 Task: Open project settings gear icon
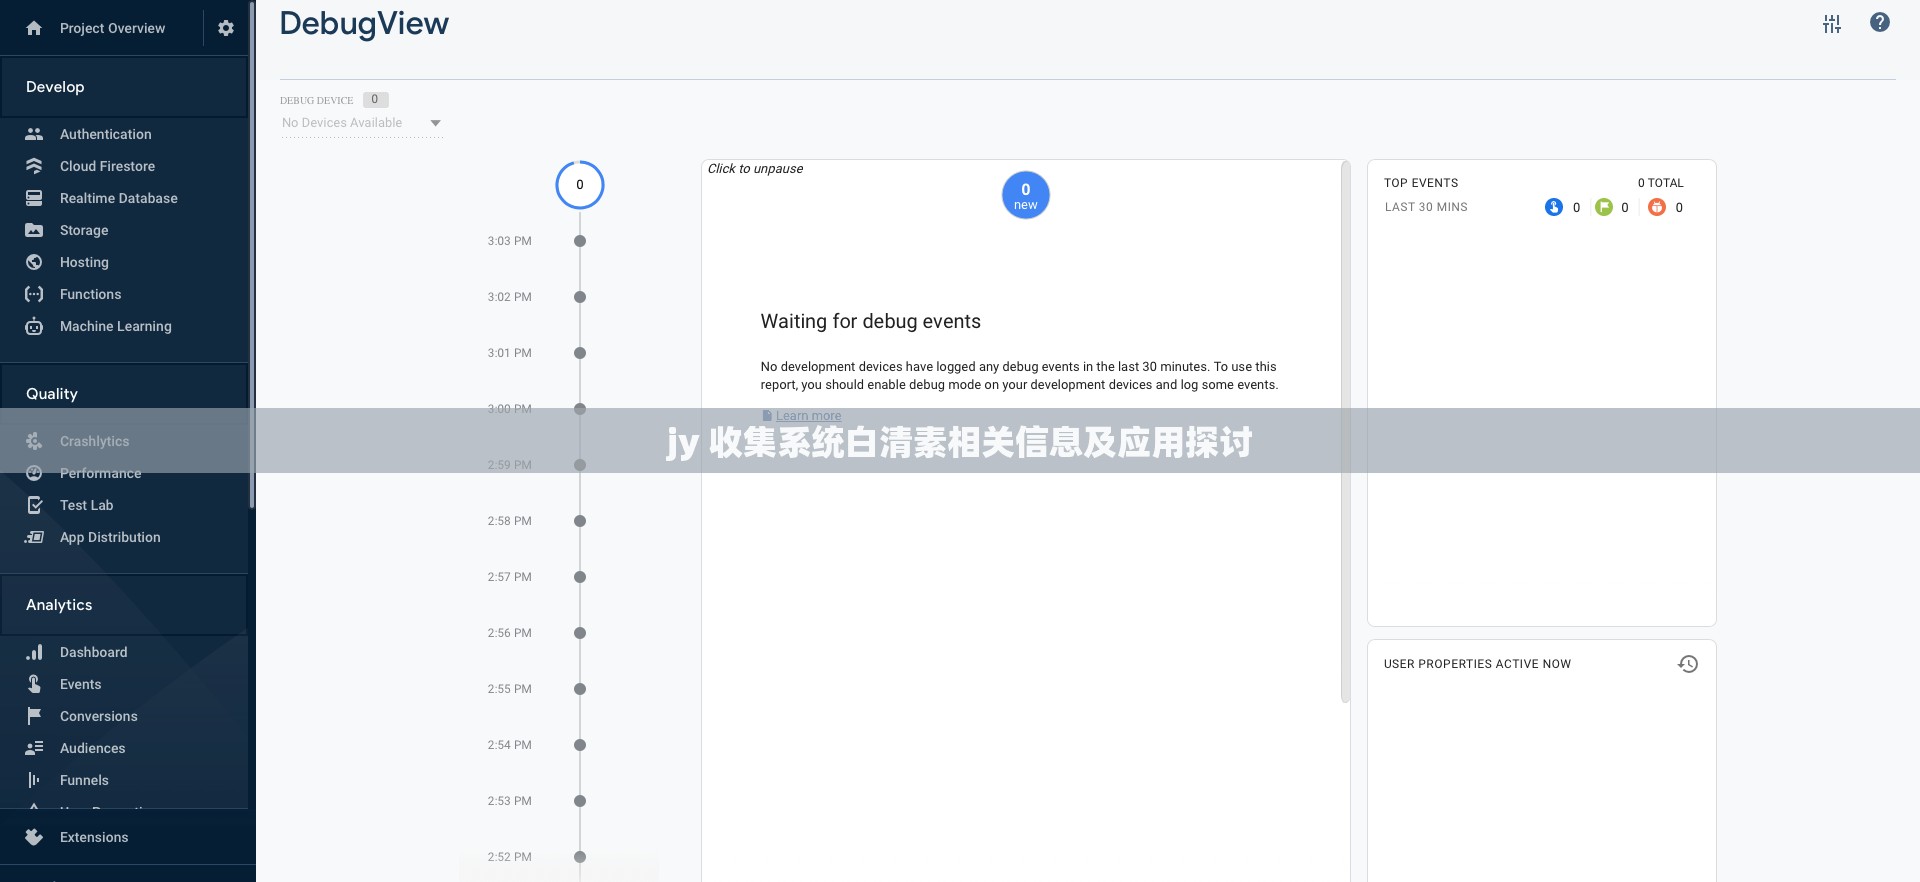coord(226,28)
